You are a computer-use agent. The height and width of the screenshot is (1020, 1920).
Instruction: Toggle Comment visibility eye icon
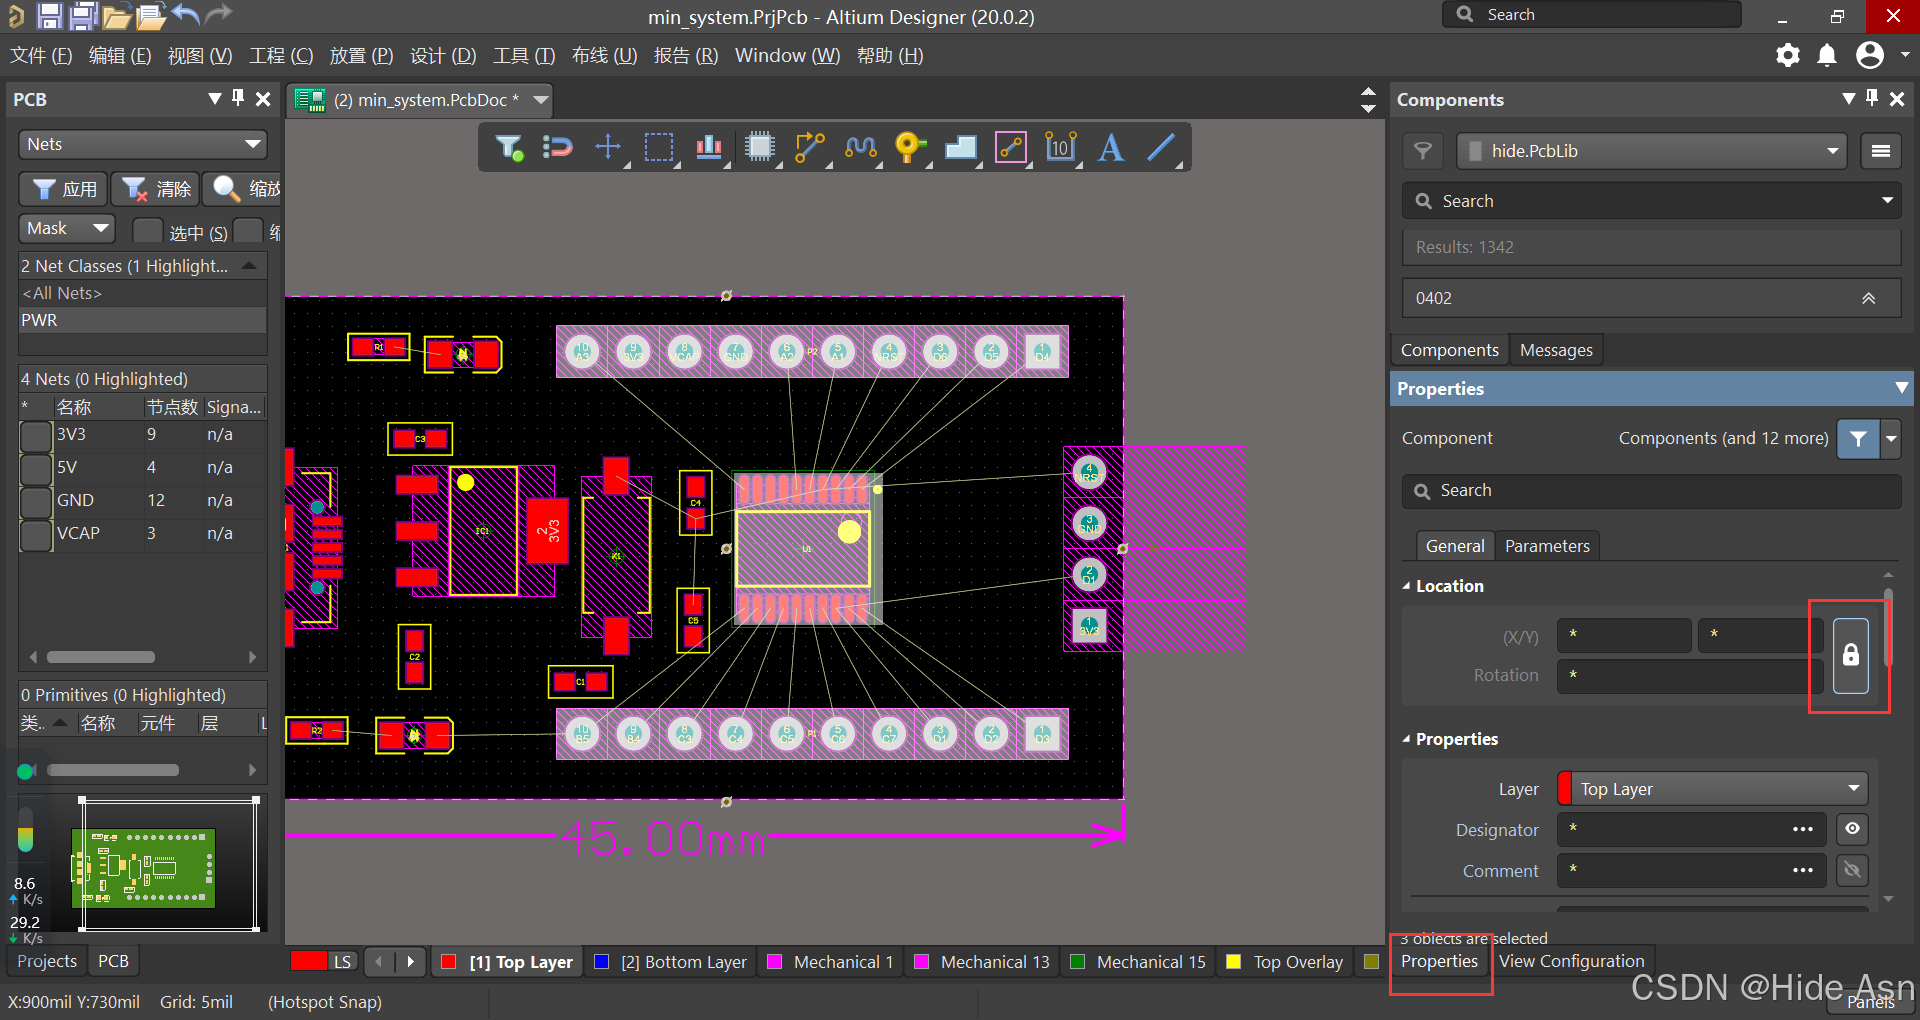(1852, 870)
